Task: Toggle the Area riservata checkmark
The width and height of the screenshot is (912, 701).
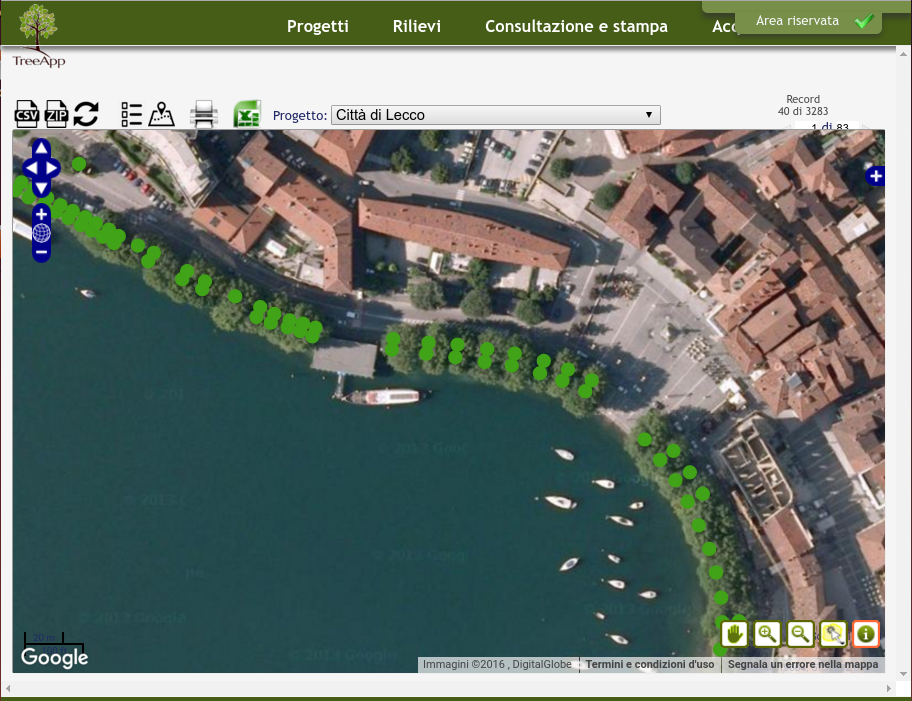Action: point(864,20)
